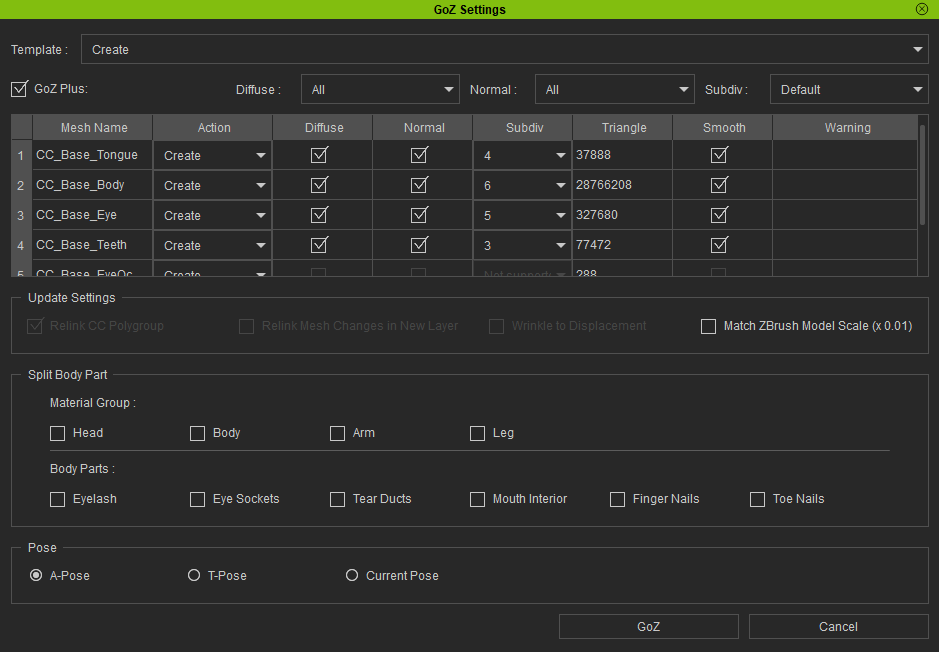This screenshot has height=652, width=939.
Task: Toggle Smooth for CC_Base_Eye
Action: click(x=719, y=215)
